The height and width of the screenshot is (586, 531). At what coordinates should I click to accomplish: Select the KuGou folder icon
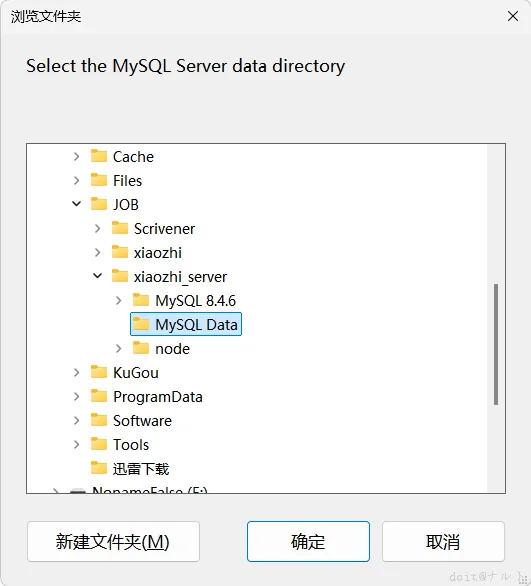click(99, 372)
